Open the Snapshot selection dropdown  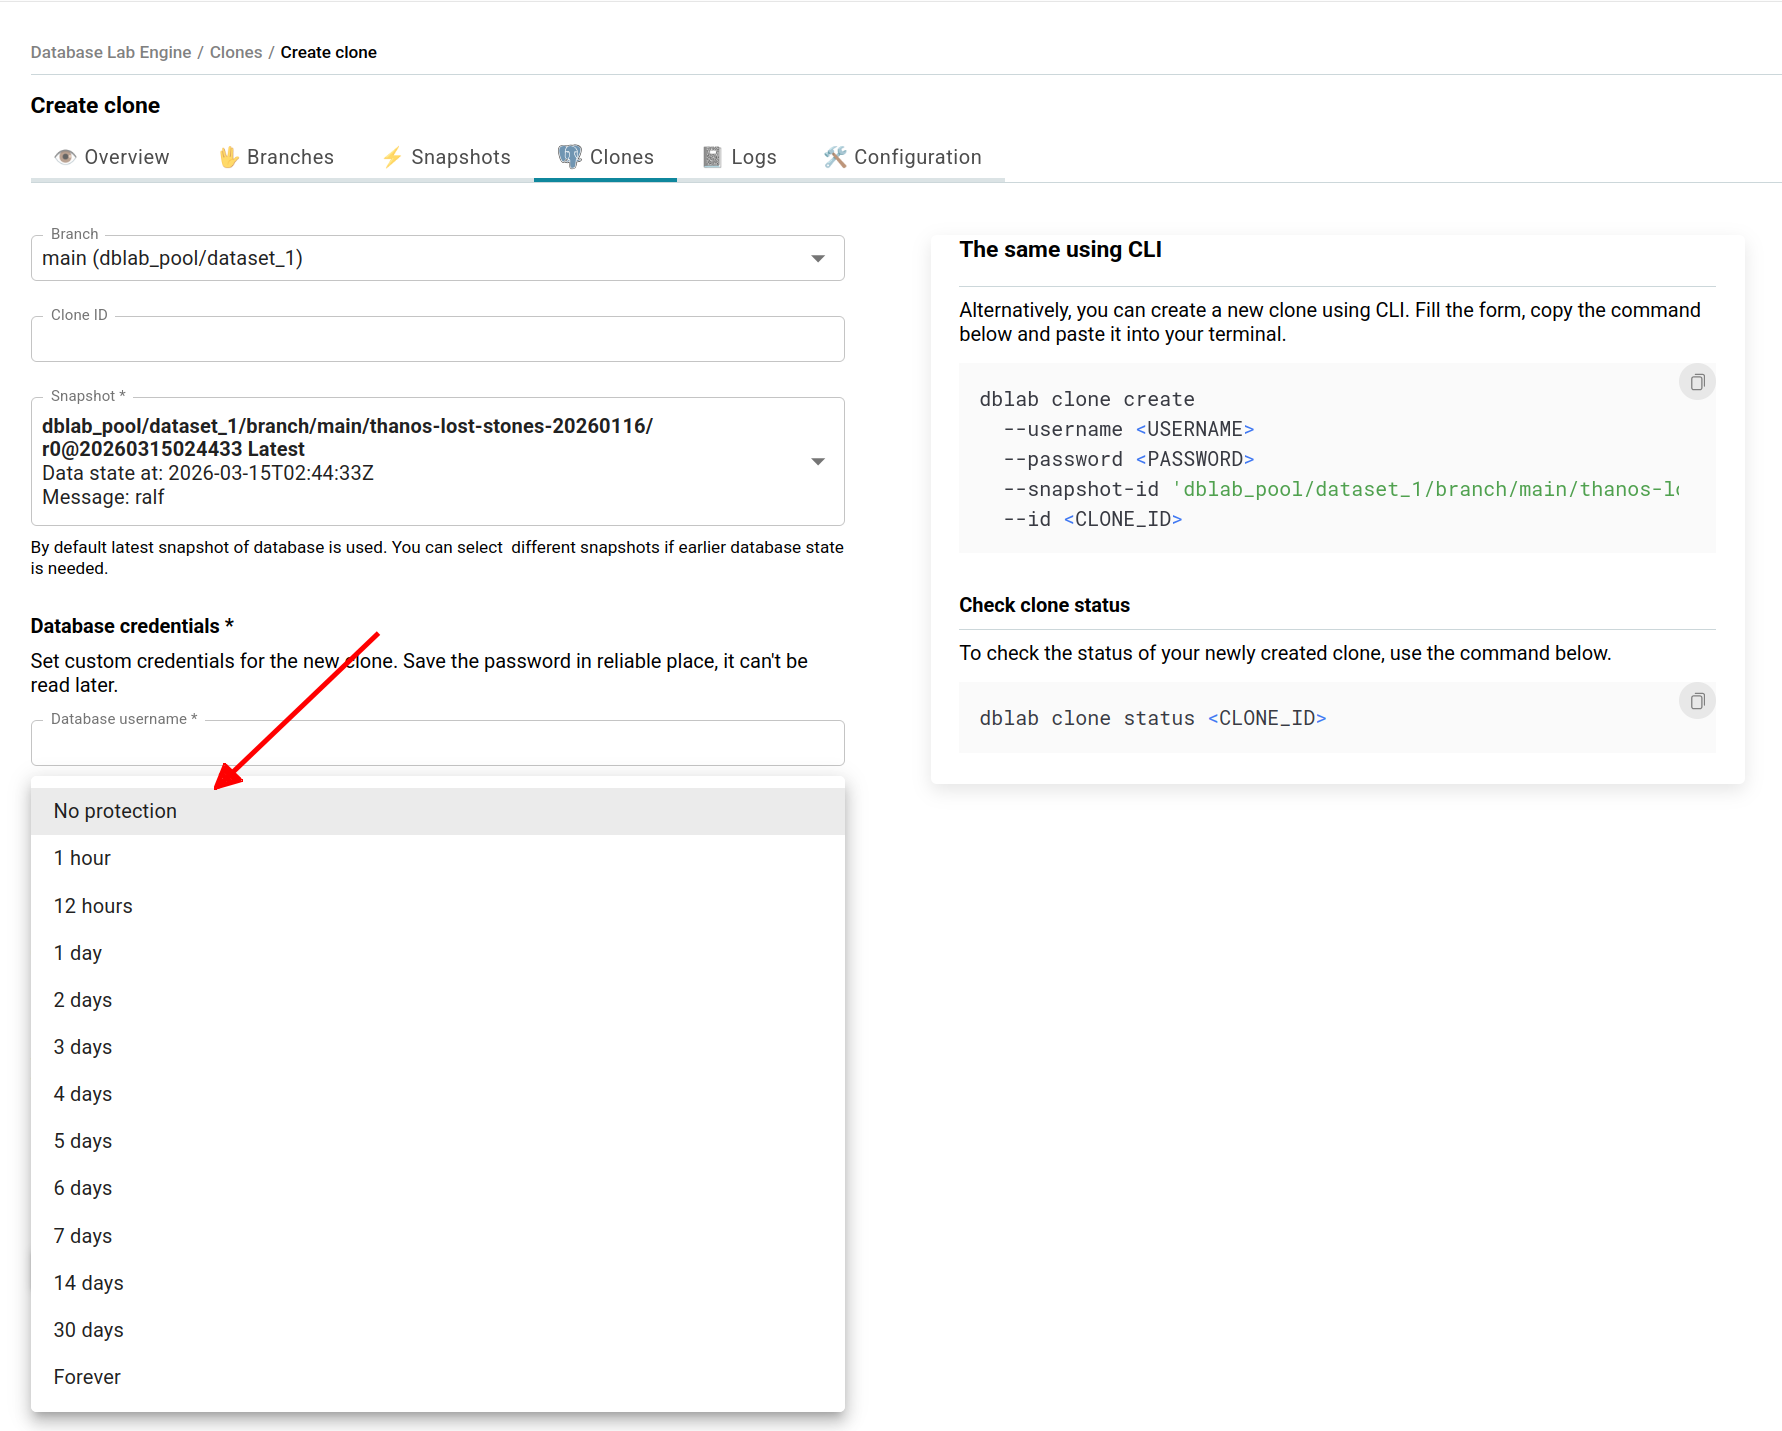pyautogui.click(x=818, y=461)
